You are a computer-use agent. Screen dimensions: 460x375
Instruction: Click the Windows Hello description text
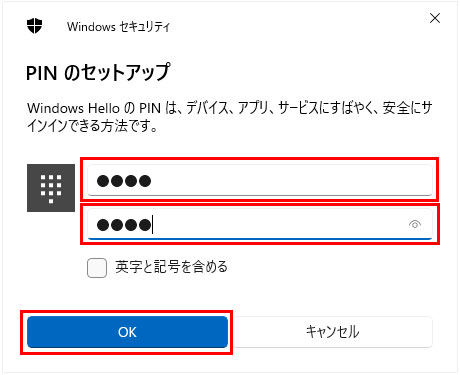pos(229,117)
